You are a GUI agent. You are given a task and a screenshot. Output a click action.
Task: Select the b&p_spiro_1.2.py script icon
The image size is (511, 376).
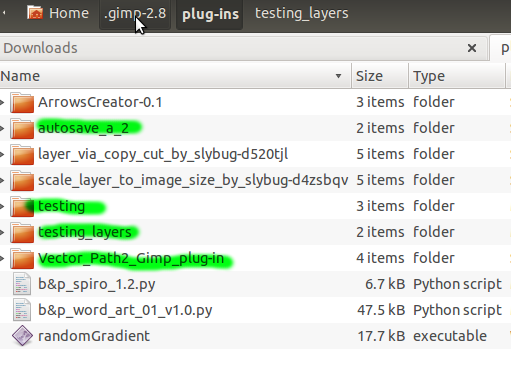22,284
